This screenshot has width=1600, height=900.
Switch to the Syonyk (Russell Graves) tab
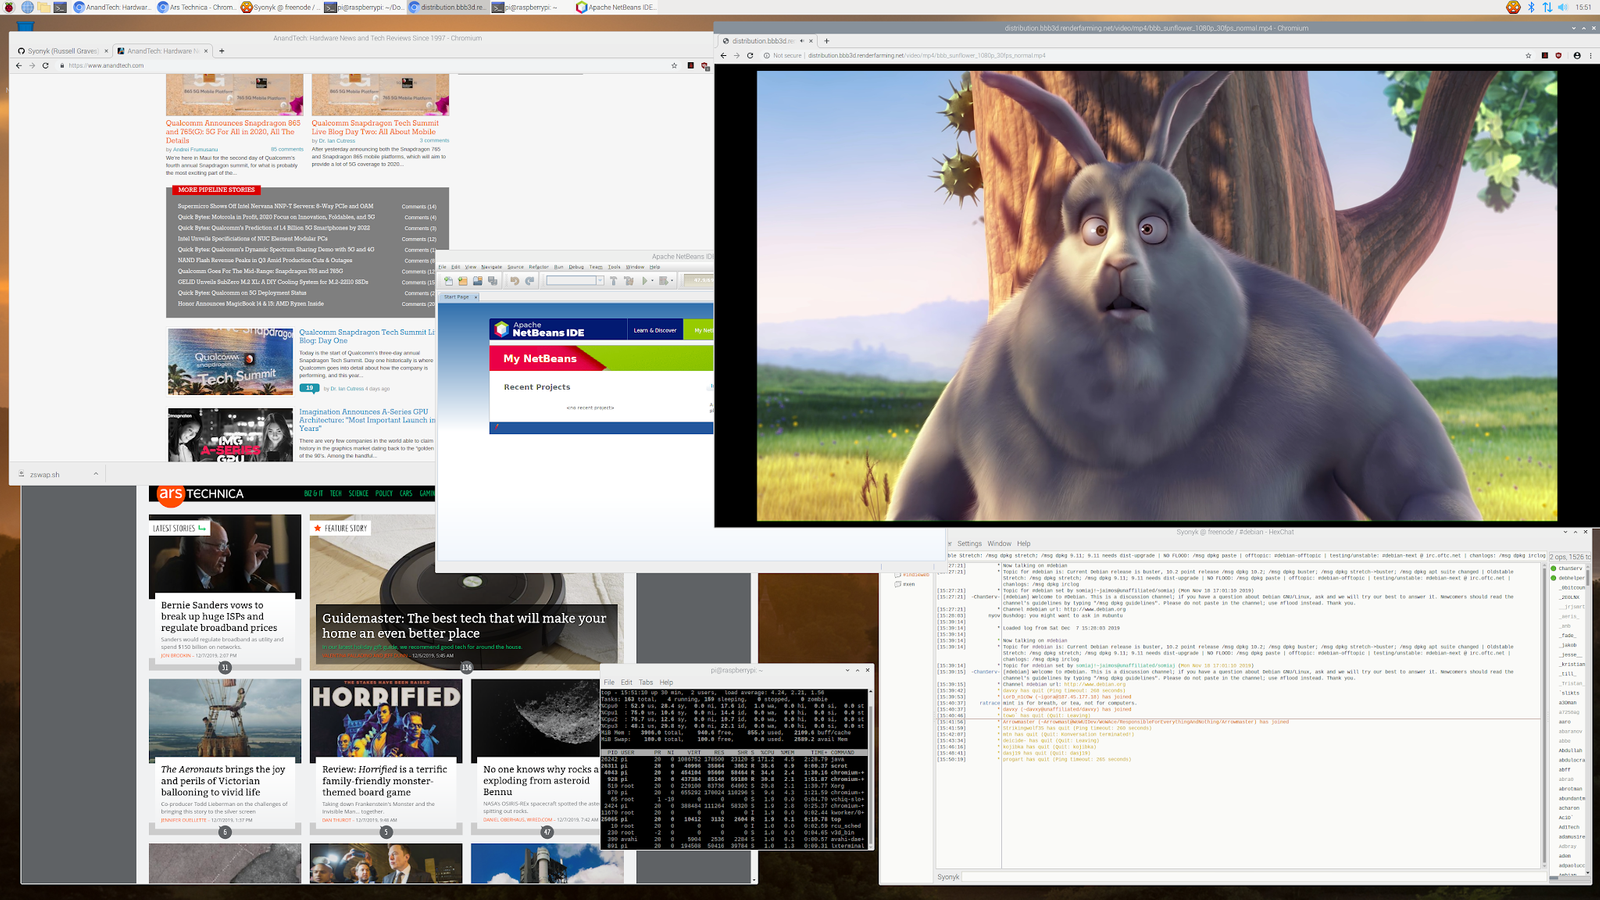tap(60, 51)
